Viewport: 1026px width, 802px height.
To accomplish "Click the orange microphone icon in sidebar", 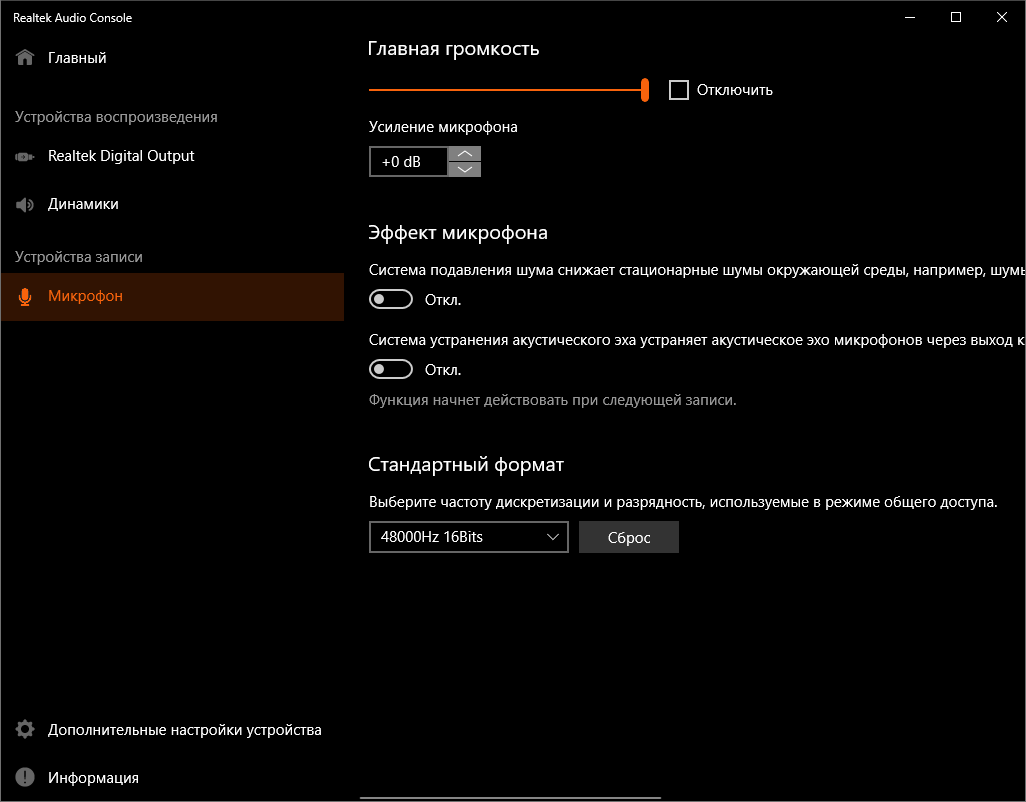I will (x=25, y=297).
